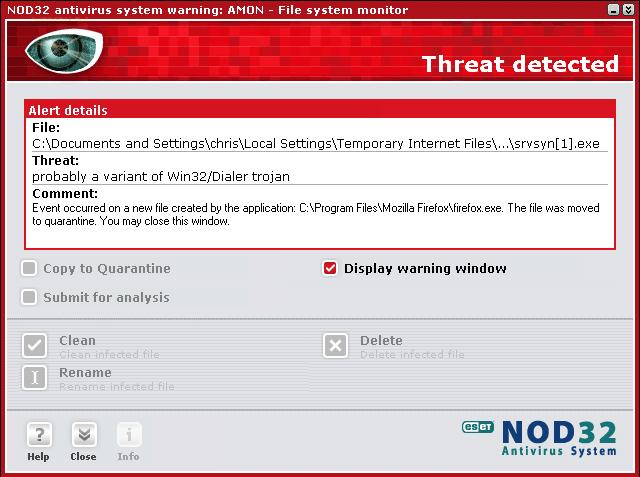Click the window title AMON File system monitor

pos(207,10)
